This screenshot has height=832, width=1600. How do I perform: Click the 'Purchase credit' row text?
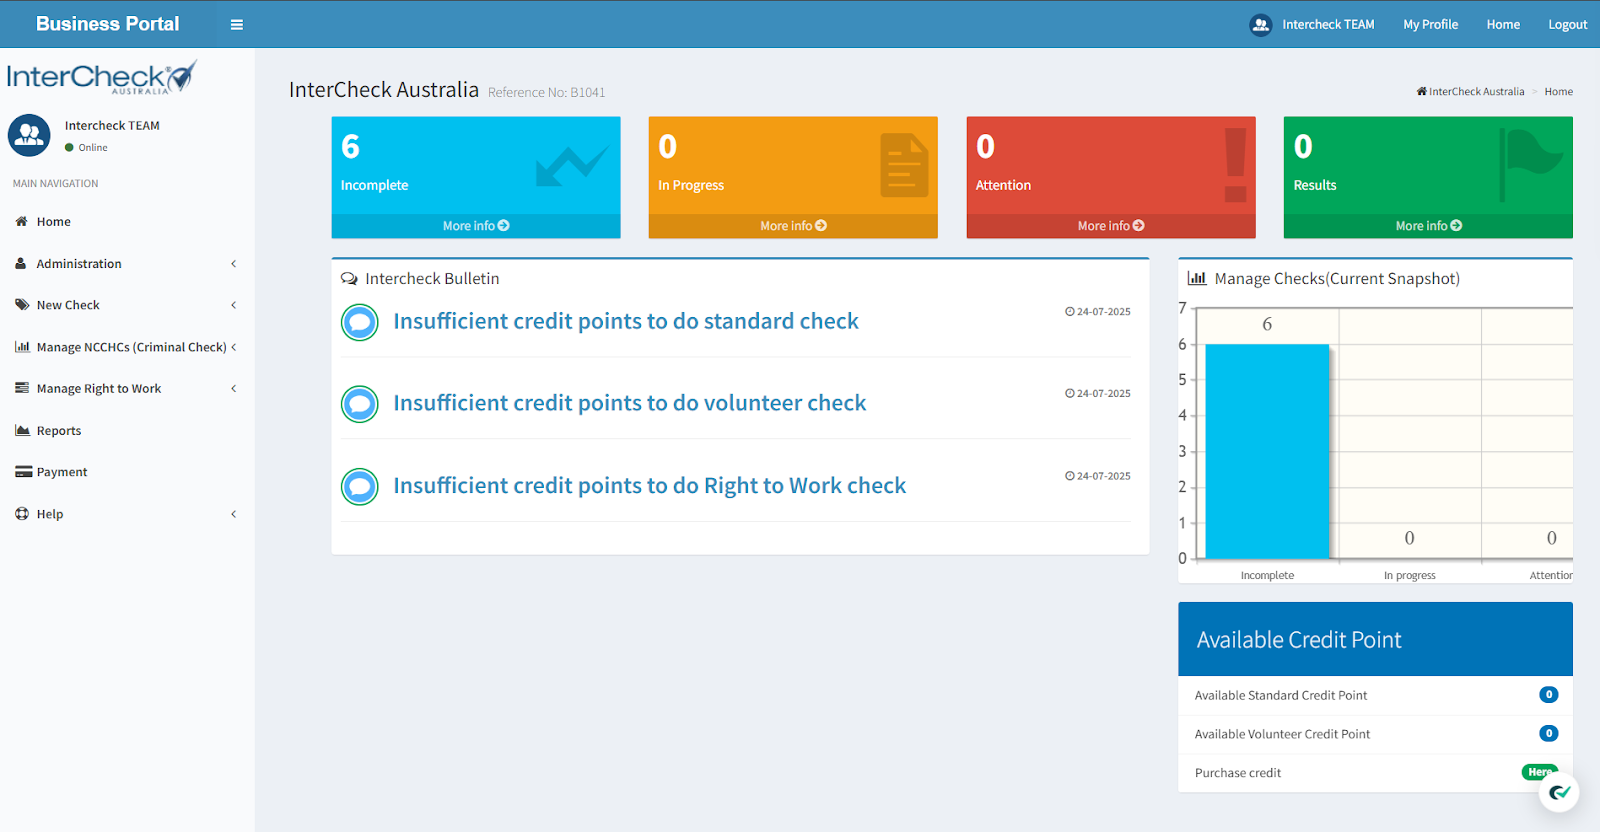point(1238,773)
